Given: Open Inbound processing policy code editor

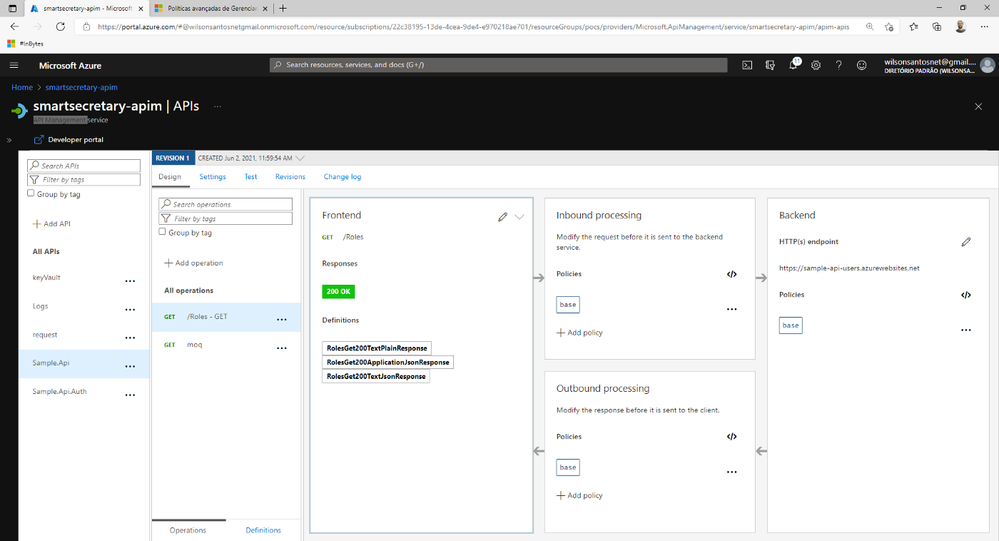Looking at the screenshot, I should (x=731, y=274).
